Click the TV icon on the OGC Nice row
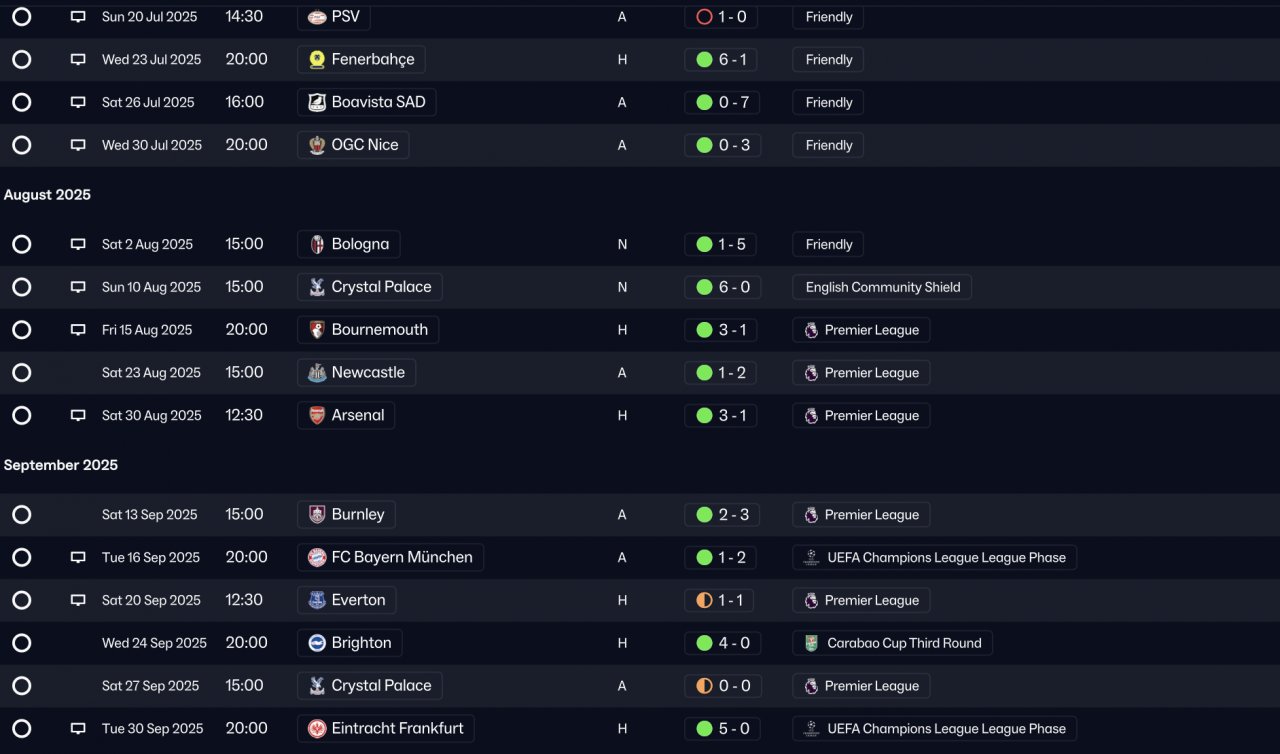Image resolution: width=1280 pixels, height=754 pixels. (x=78, y=145)
